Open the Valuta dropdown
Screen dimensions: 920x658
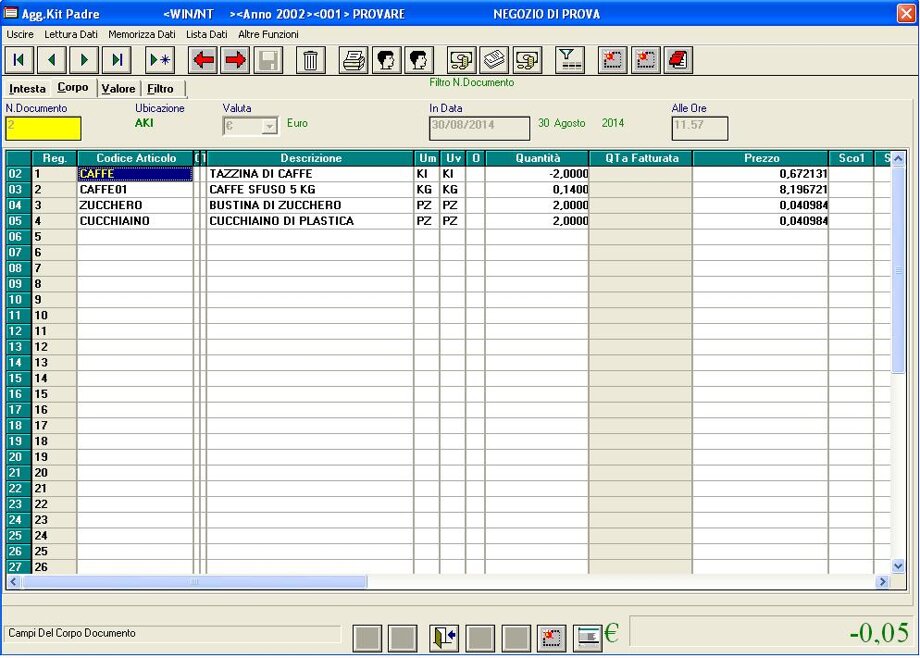tap(268, 127)
